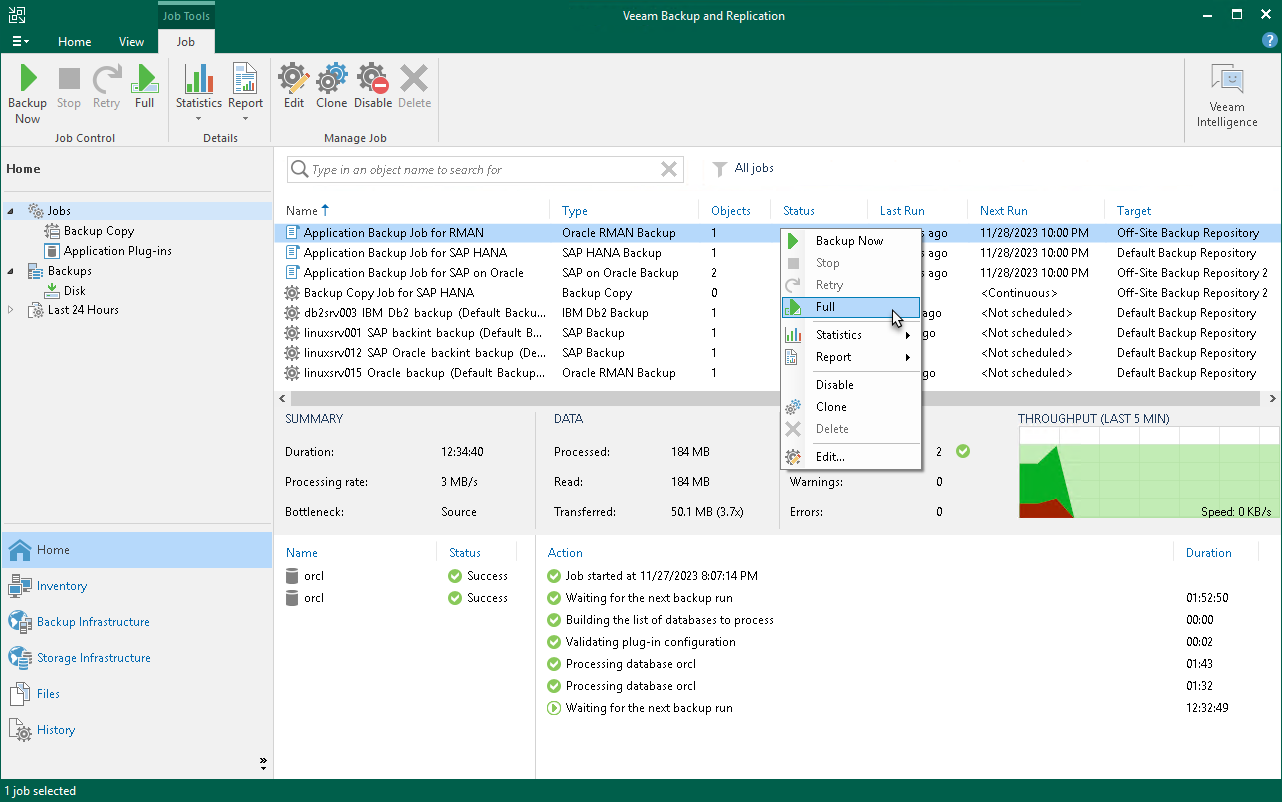Screen dimensions: 1282x802
Task: Open the main application menu dropdown
Action: (20, 42)
